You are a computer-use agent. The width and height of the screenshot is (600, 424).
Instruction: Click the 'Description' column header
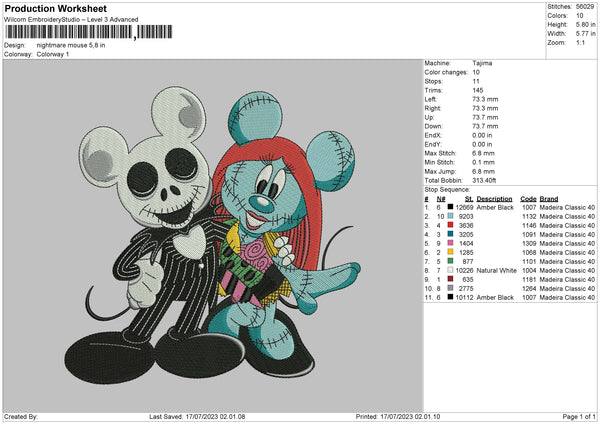pyautogui.click(x=494, y=199)
